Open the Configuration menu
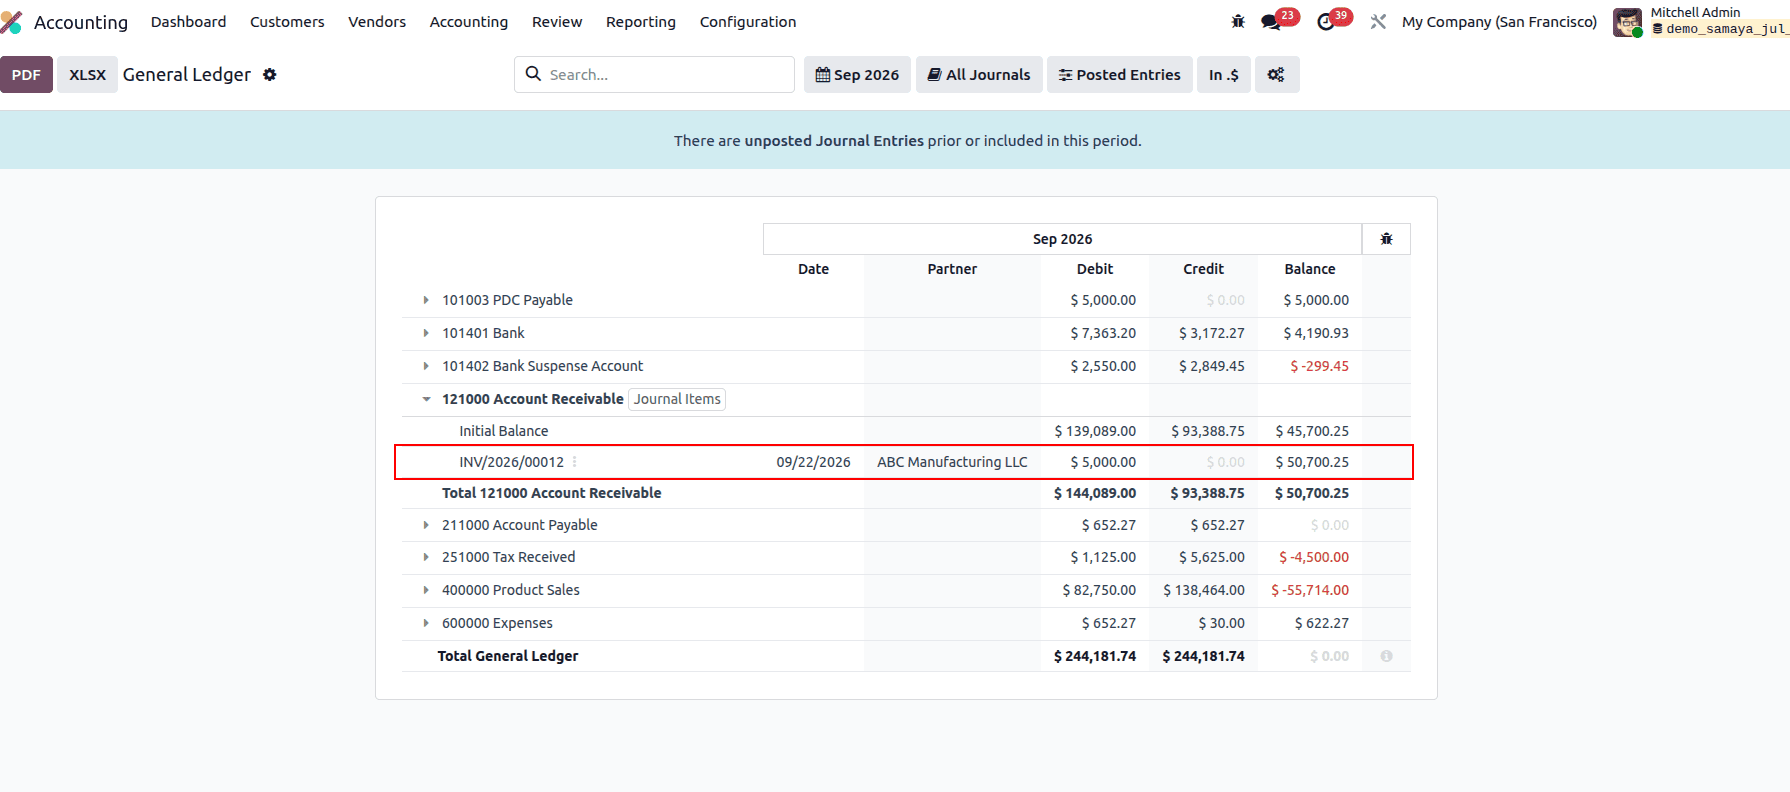Image resolution: width=1790 pixels, height=792 pixels. point(748,22)
